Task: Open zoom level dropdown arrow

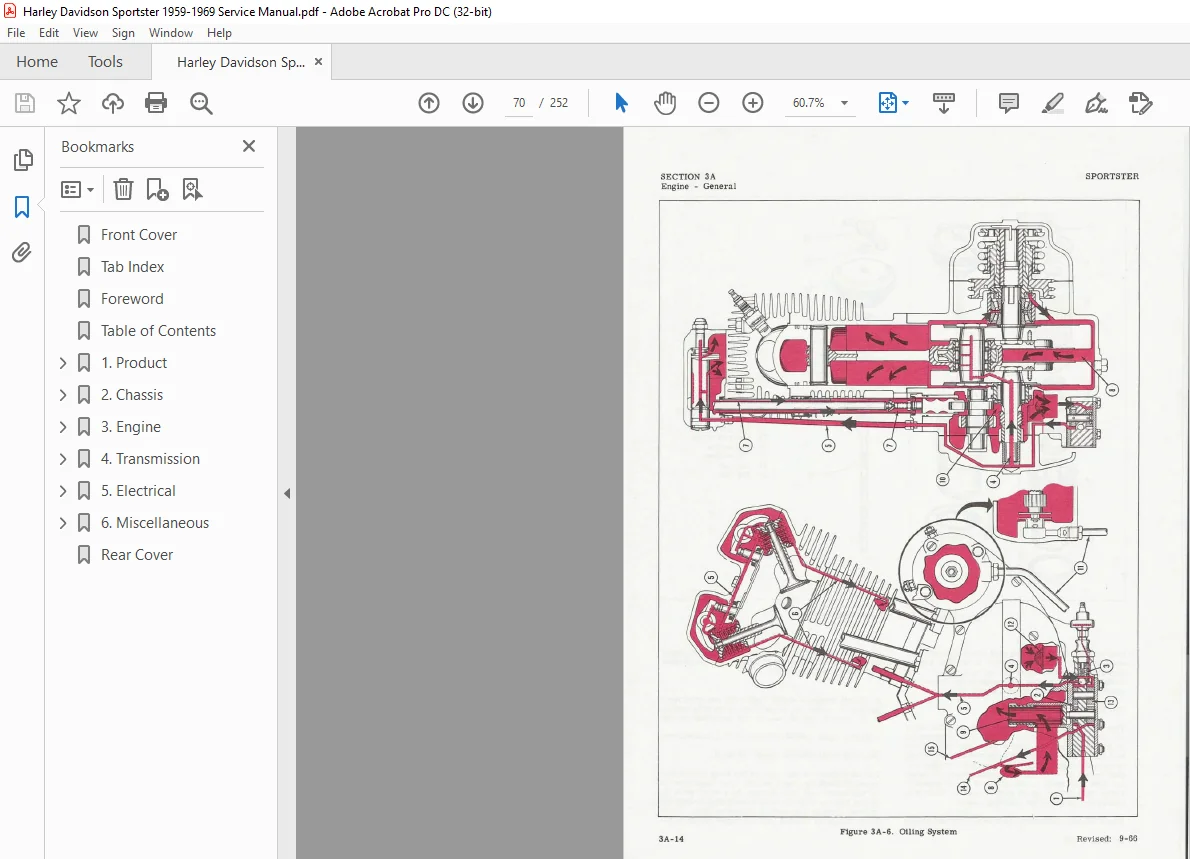Action: [844, 103]
